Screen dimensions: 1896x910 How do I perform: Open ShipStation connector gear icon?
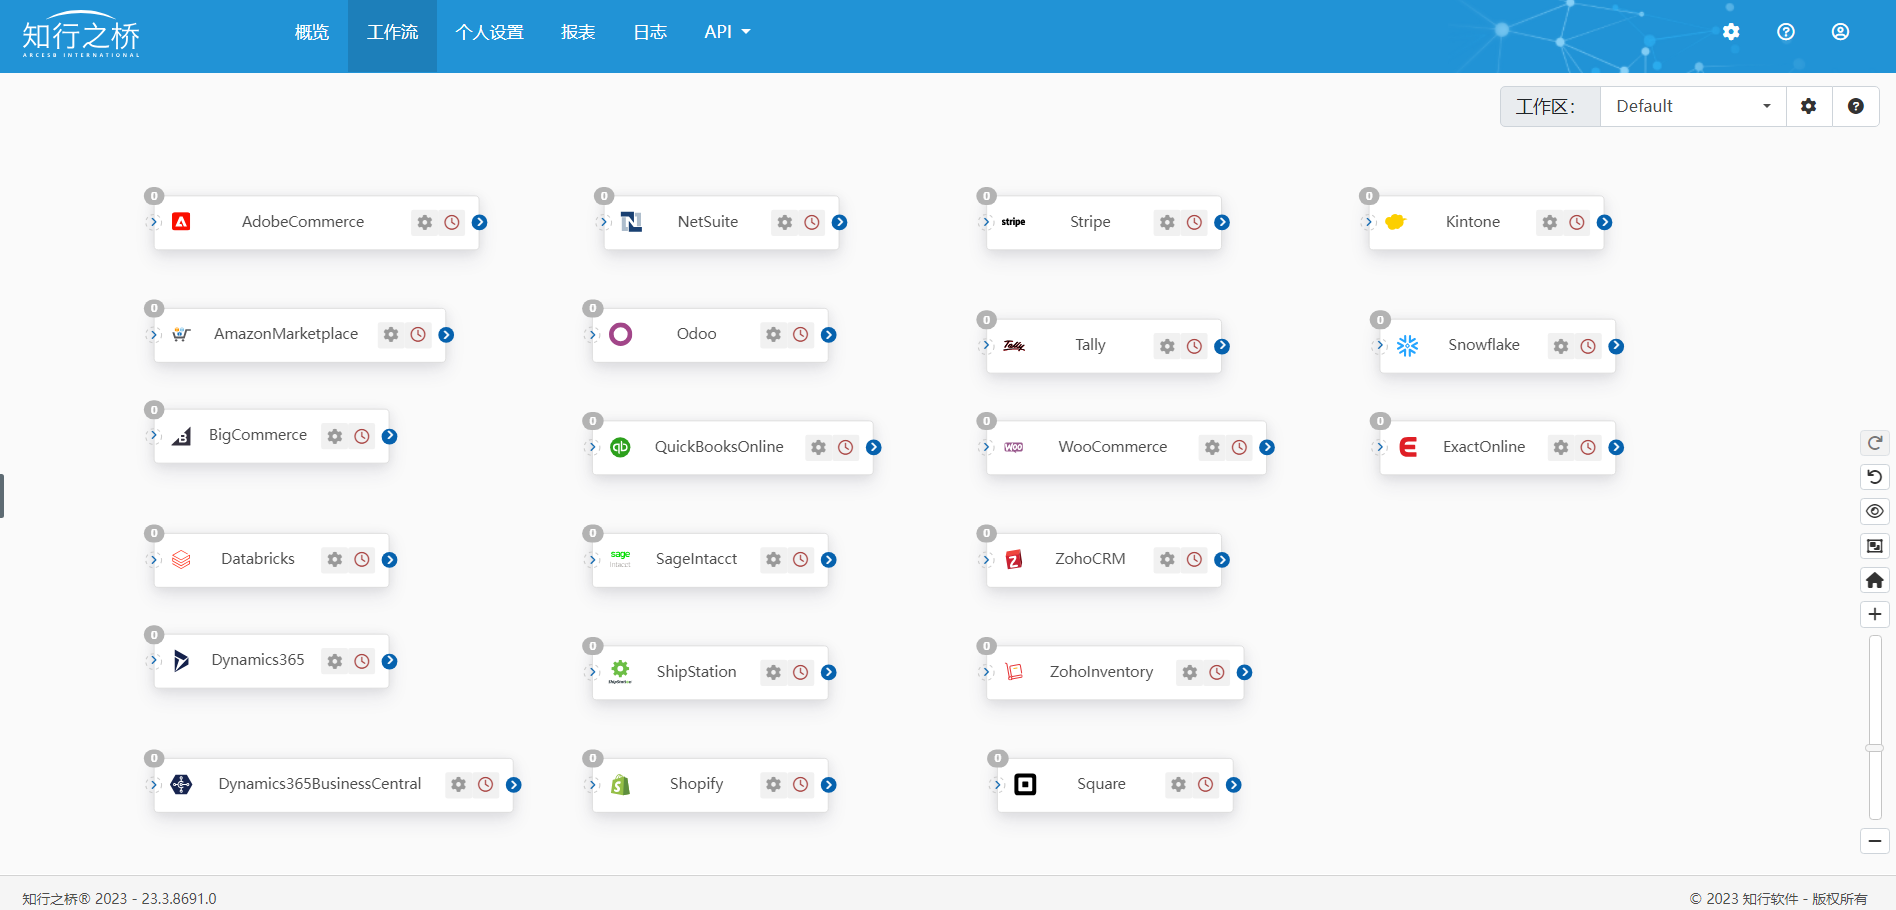pos(773,672)
